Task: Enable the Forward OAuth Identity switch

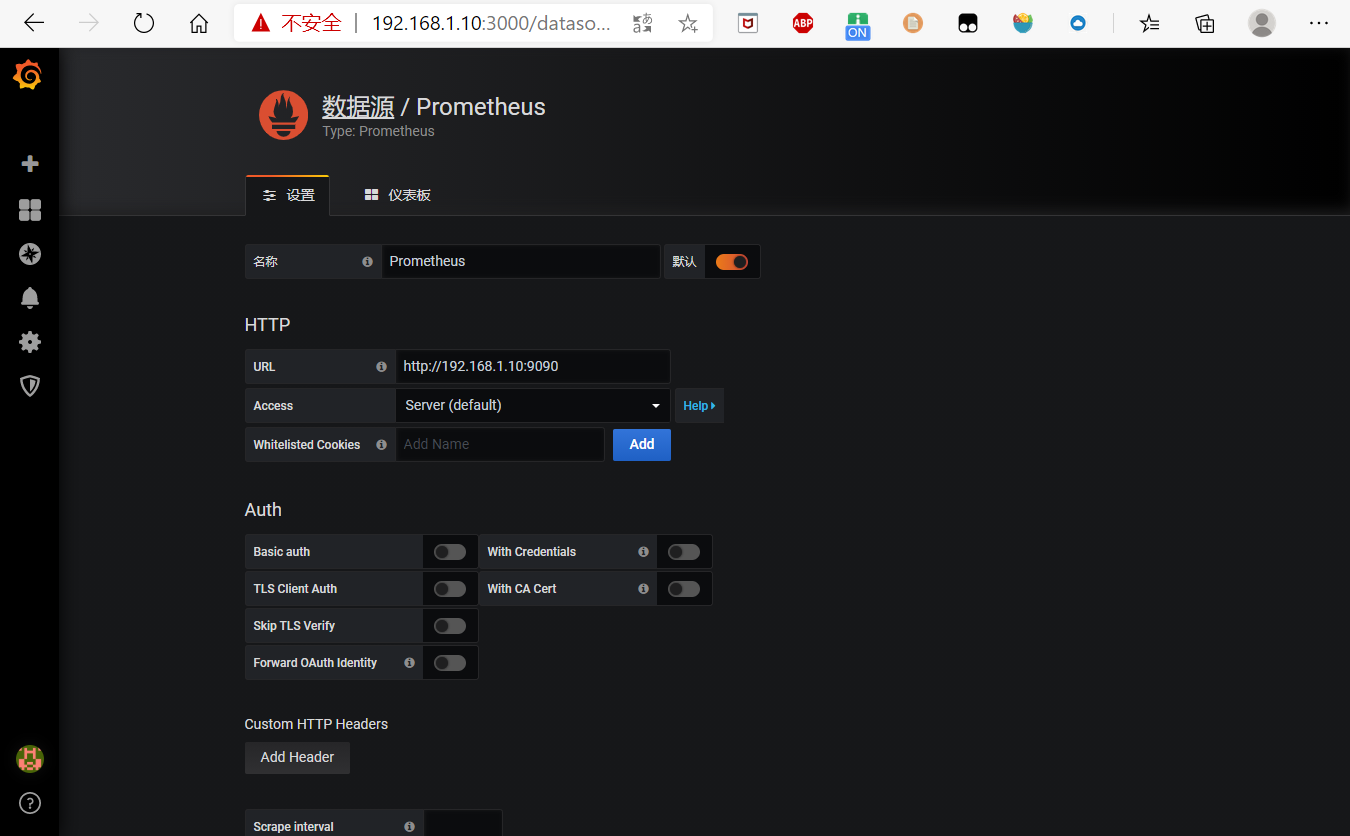Action: coord(450,663)
